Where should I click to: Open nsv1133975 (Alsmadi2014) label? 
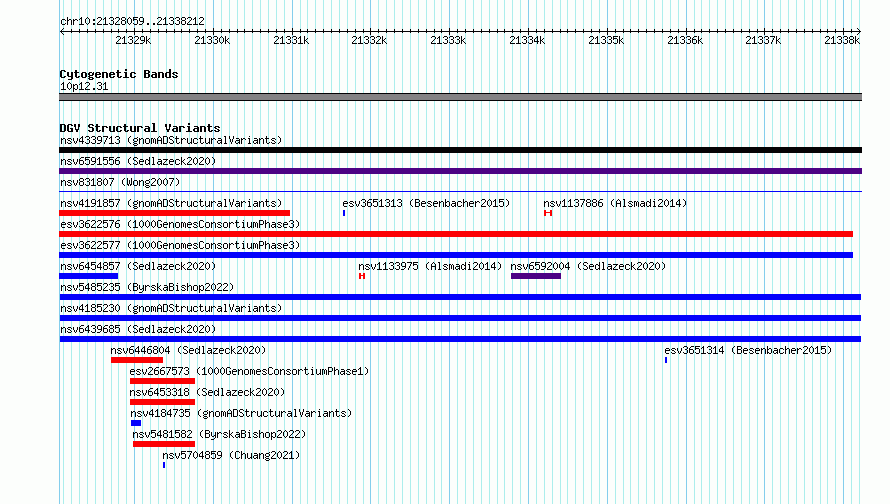(x=430, y=266)
